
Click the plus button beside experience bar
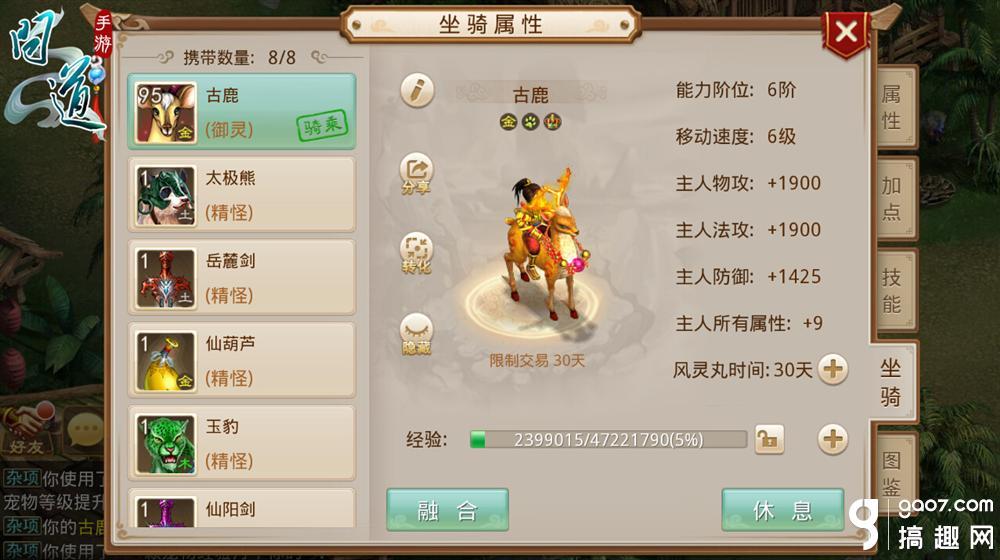(833, 439)
